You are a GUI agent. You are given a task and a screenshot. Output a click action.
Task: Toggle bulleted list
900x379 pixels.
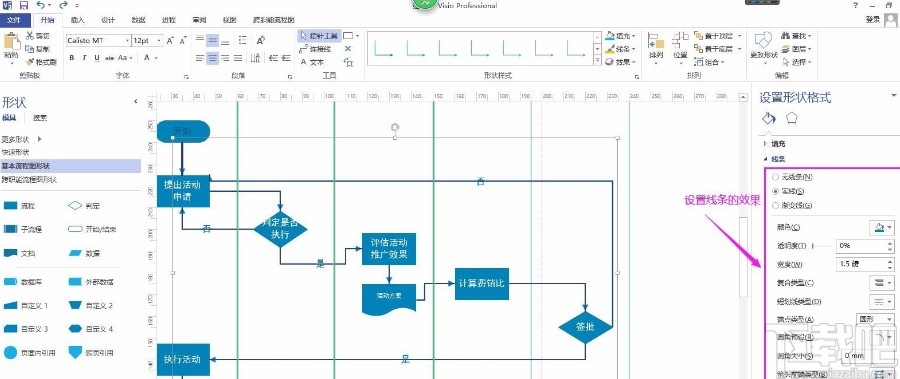coord(243,40)
